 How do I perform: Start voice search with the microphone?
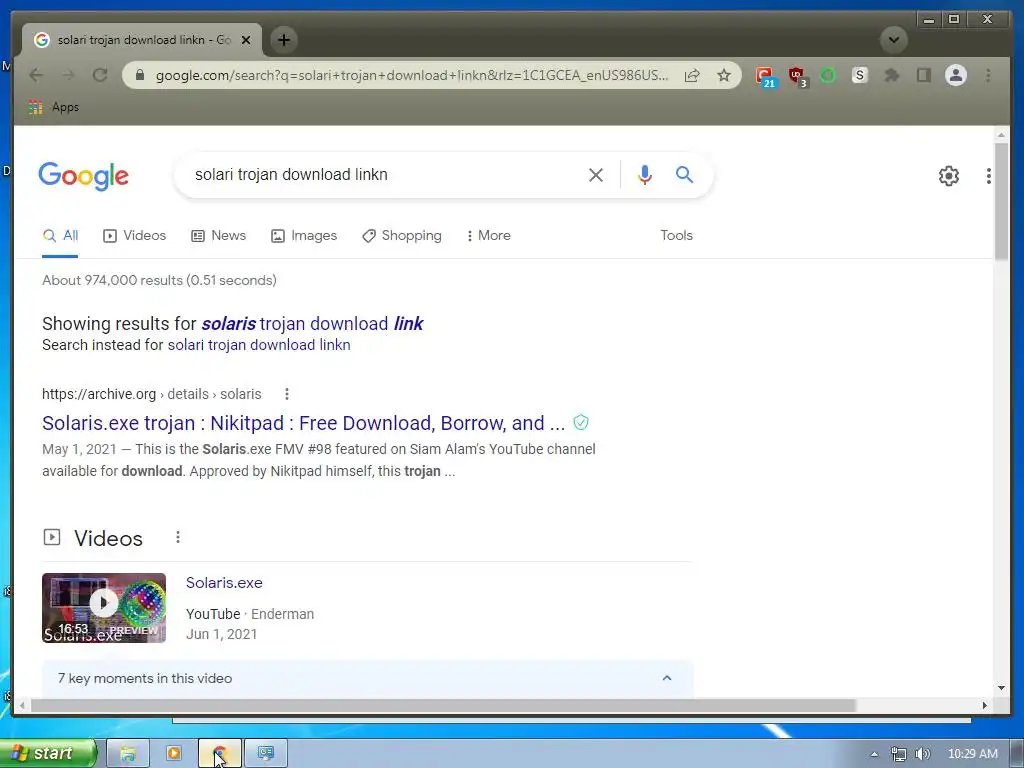click(645, 175)
